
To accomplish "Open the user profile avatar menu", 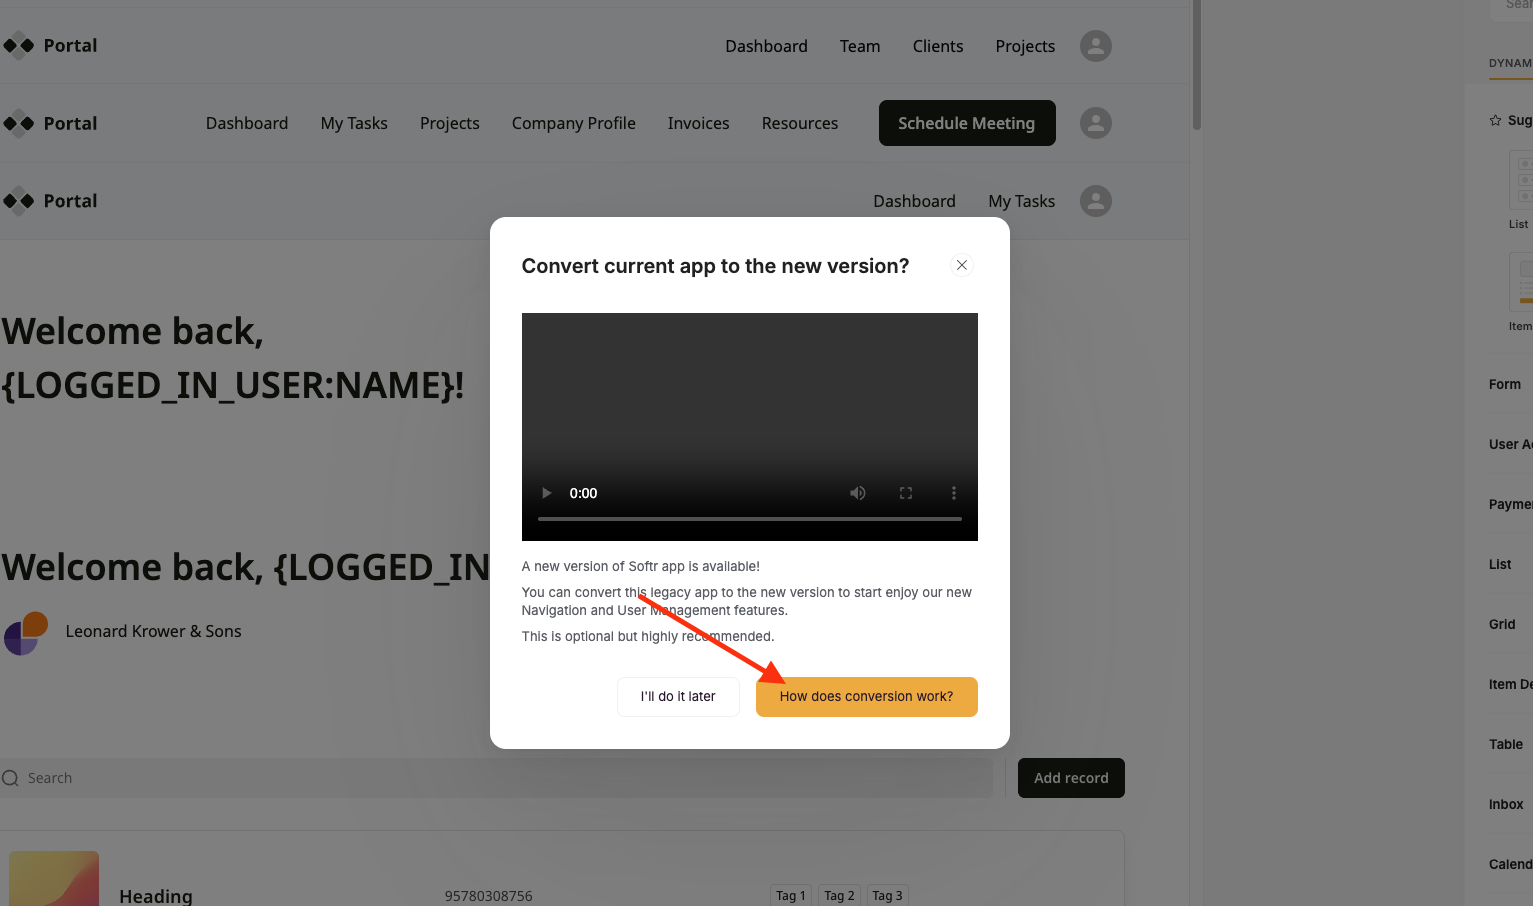I will [x=1095, y=46].
